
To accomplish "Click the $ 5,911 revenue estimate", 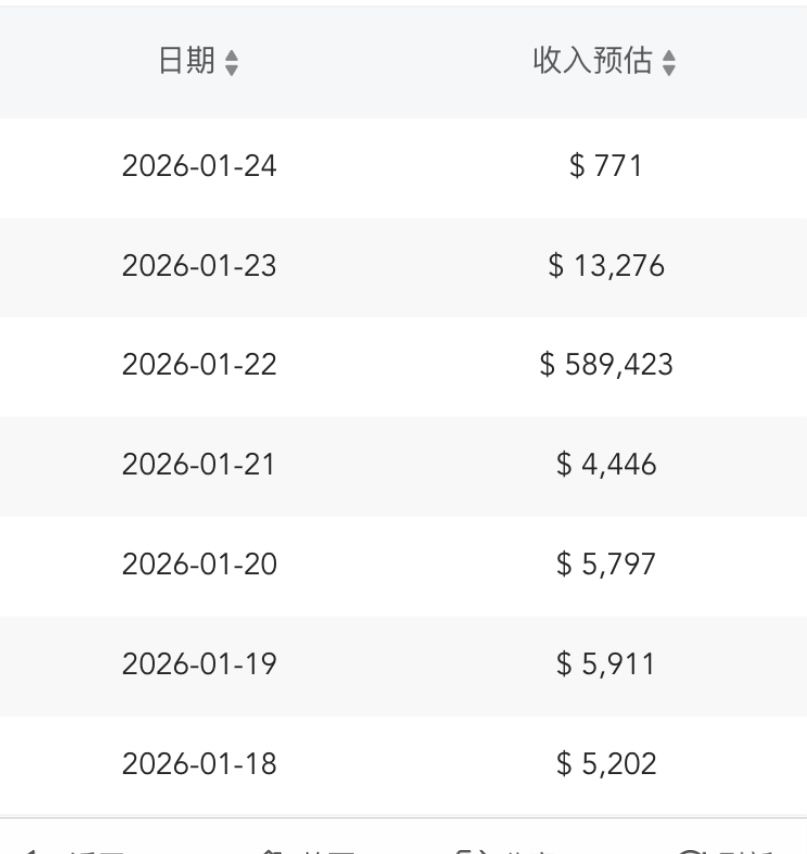I will tap(605, 664).
